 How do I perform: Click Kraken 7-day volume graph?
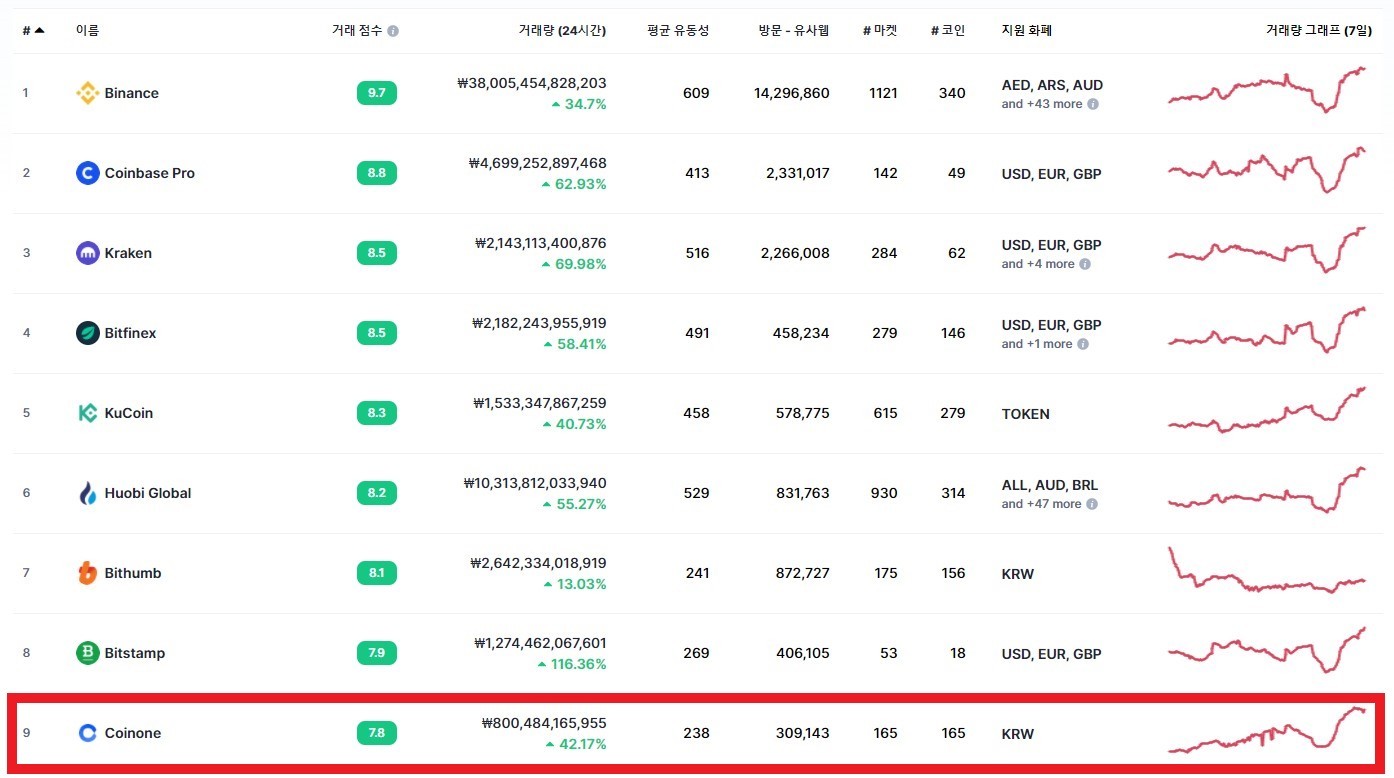point(1267,250)
